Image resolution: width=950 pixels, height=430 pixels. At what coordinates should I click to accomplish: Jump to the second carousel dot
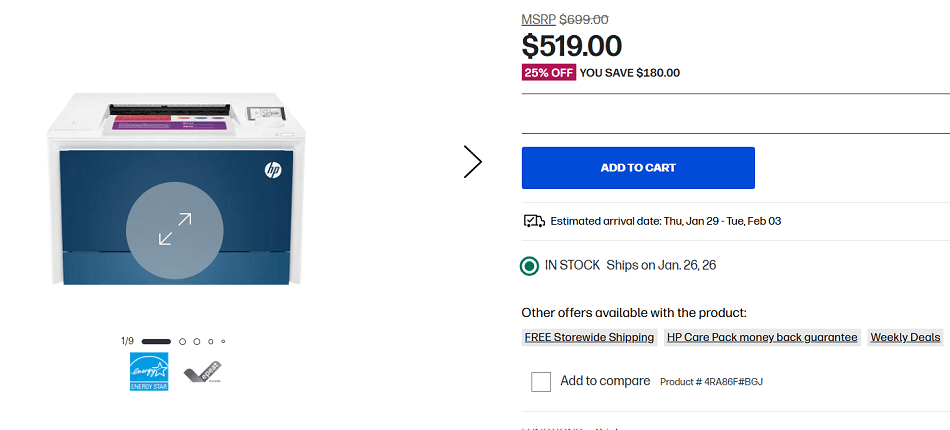point(183,341)
